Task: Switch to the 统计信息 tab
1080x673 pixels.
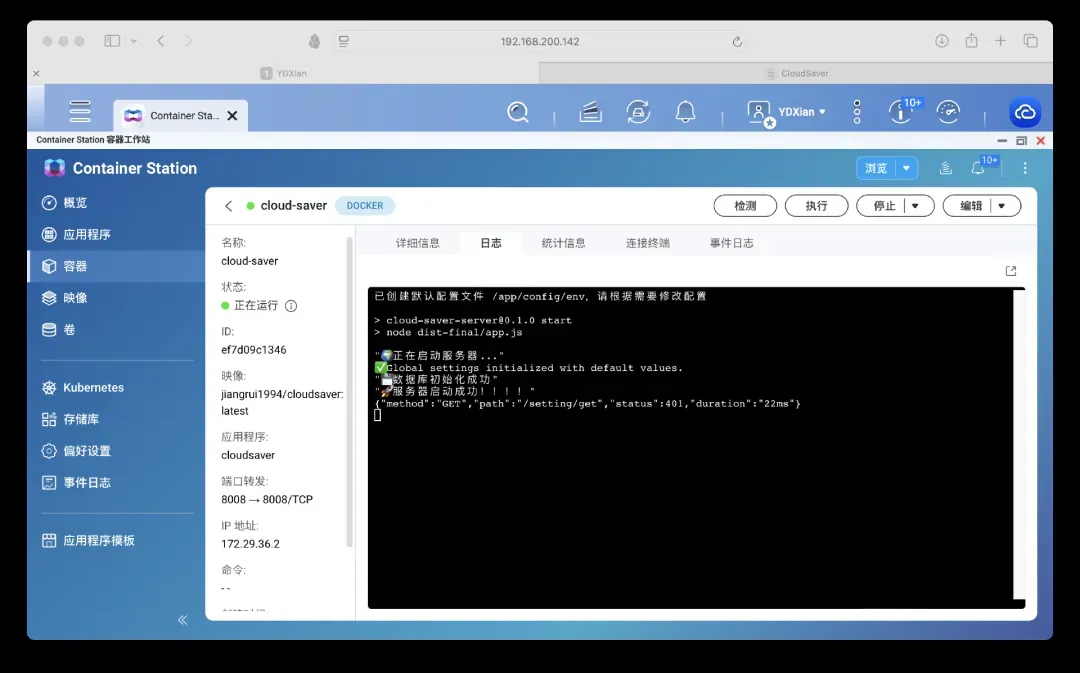Action: click(563, 243)
